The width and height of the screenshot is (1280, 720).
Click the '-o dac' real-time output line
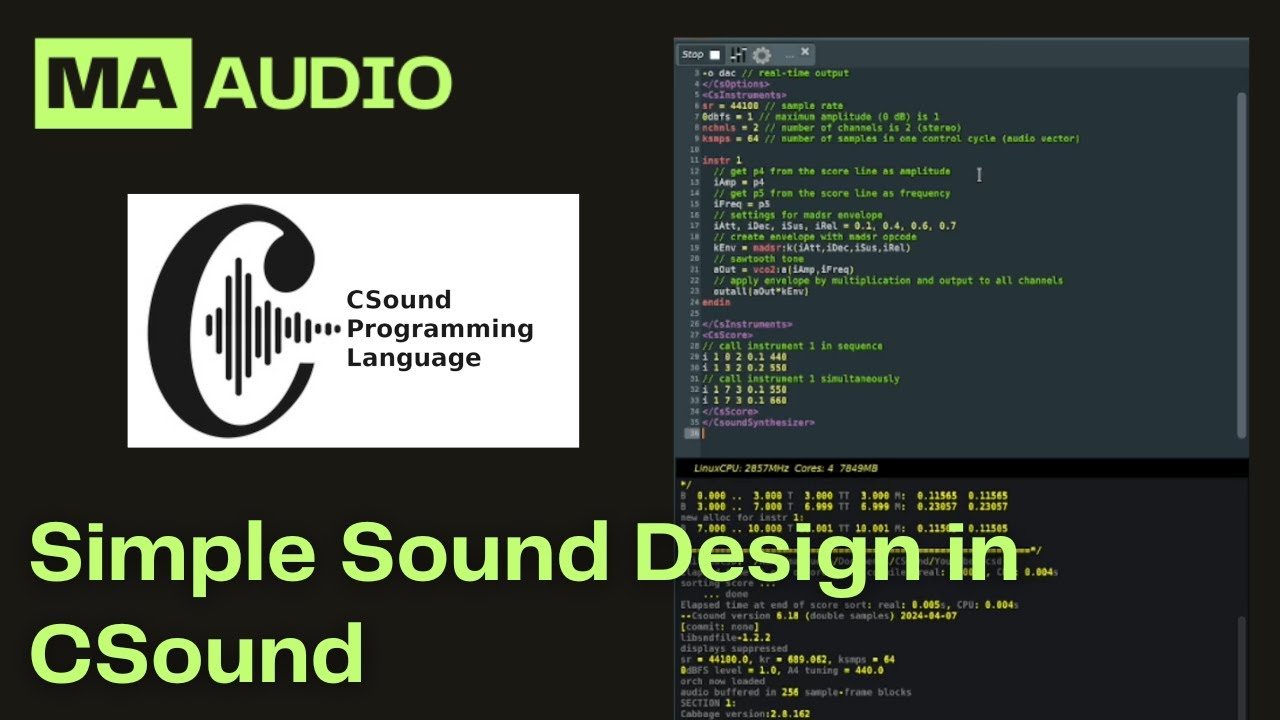[x=775, y=73]
